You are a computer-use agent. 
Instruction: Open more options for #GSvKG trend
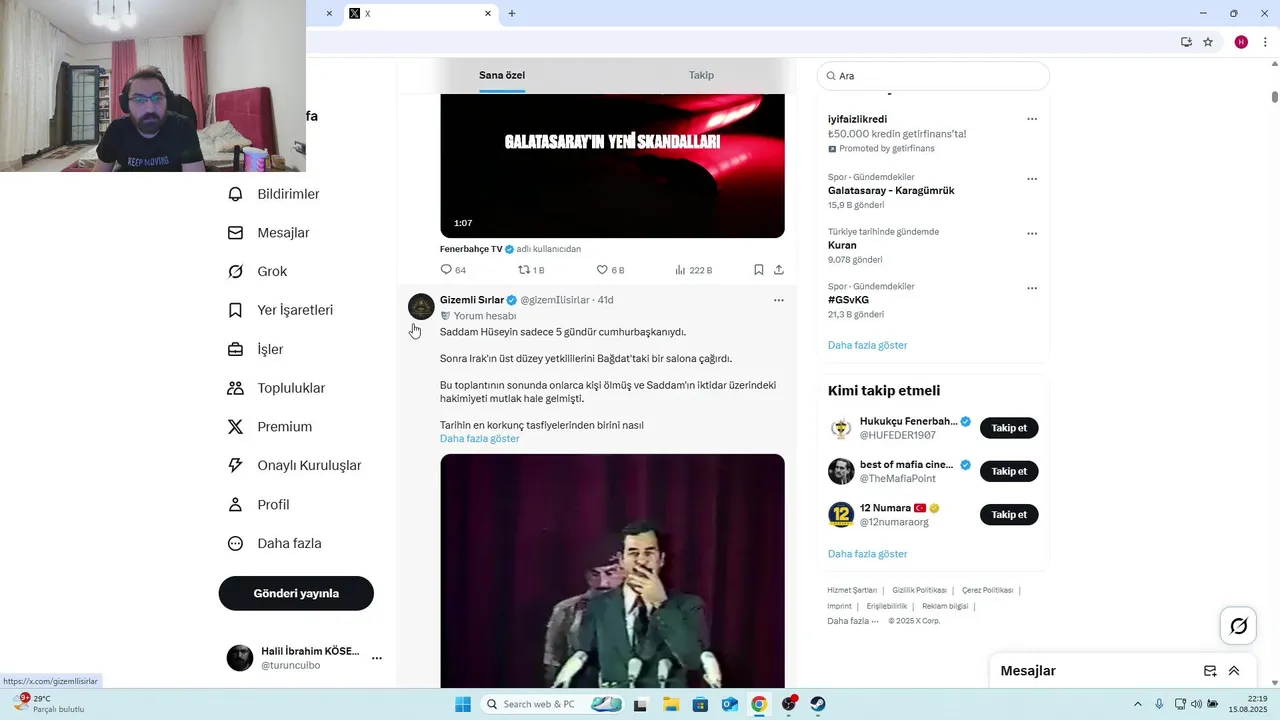[x=1032, y=288]
